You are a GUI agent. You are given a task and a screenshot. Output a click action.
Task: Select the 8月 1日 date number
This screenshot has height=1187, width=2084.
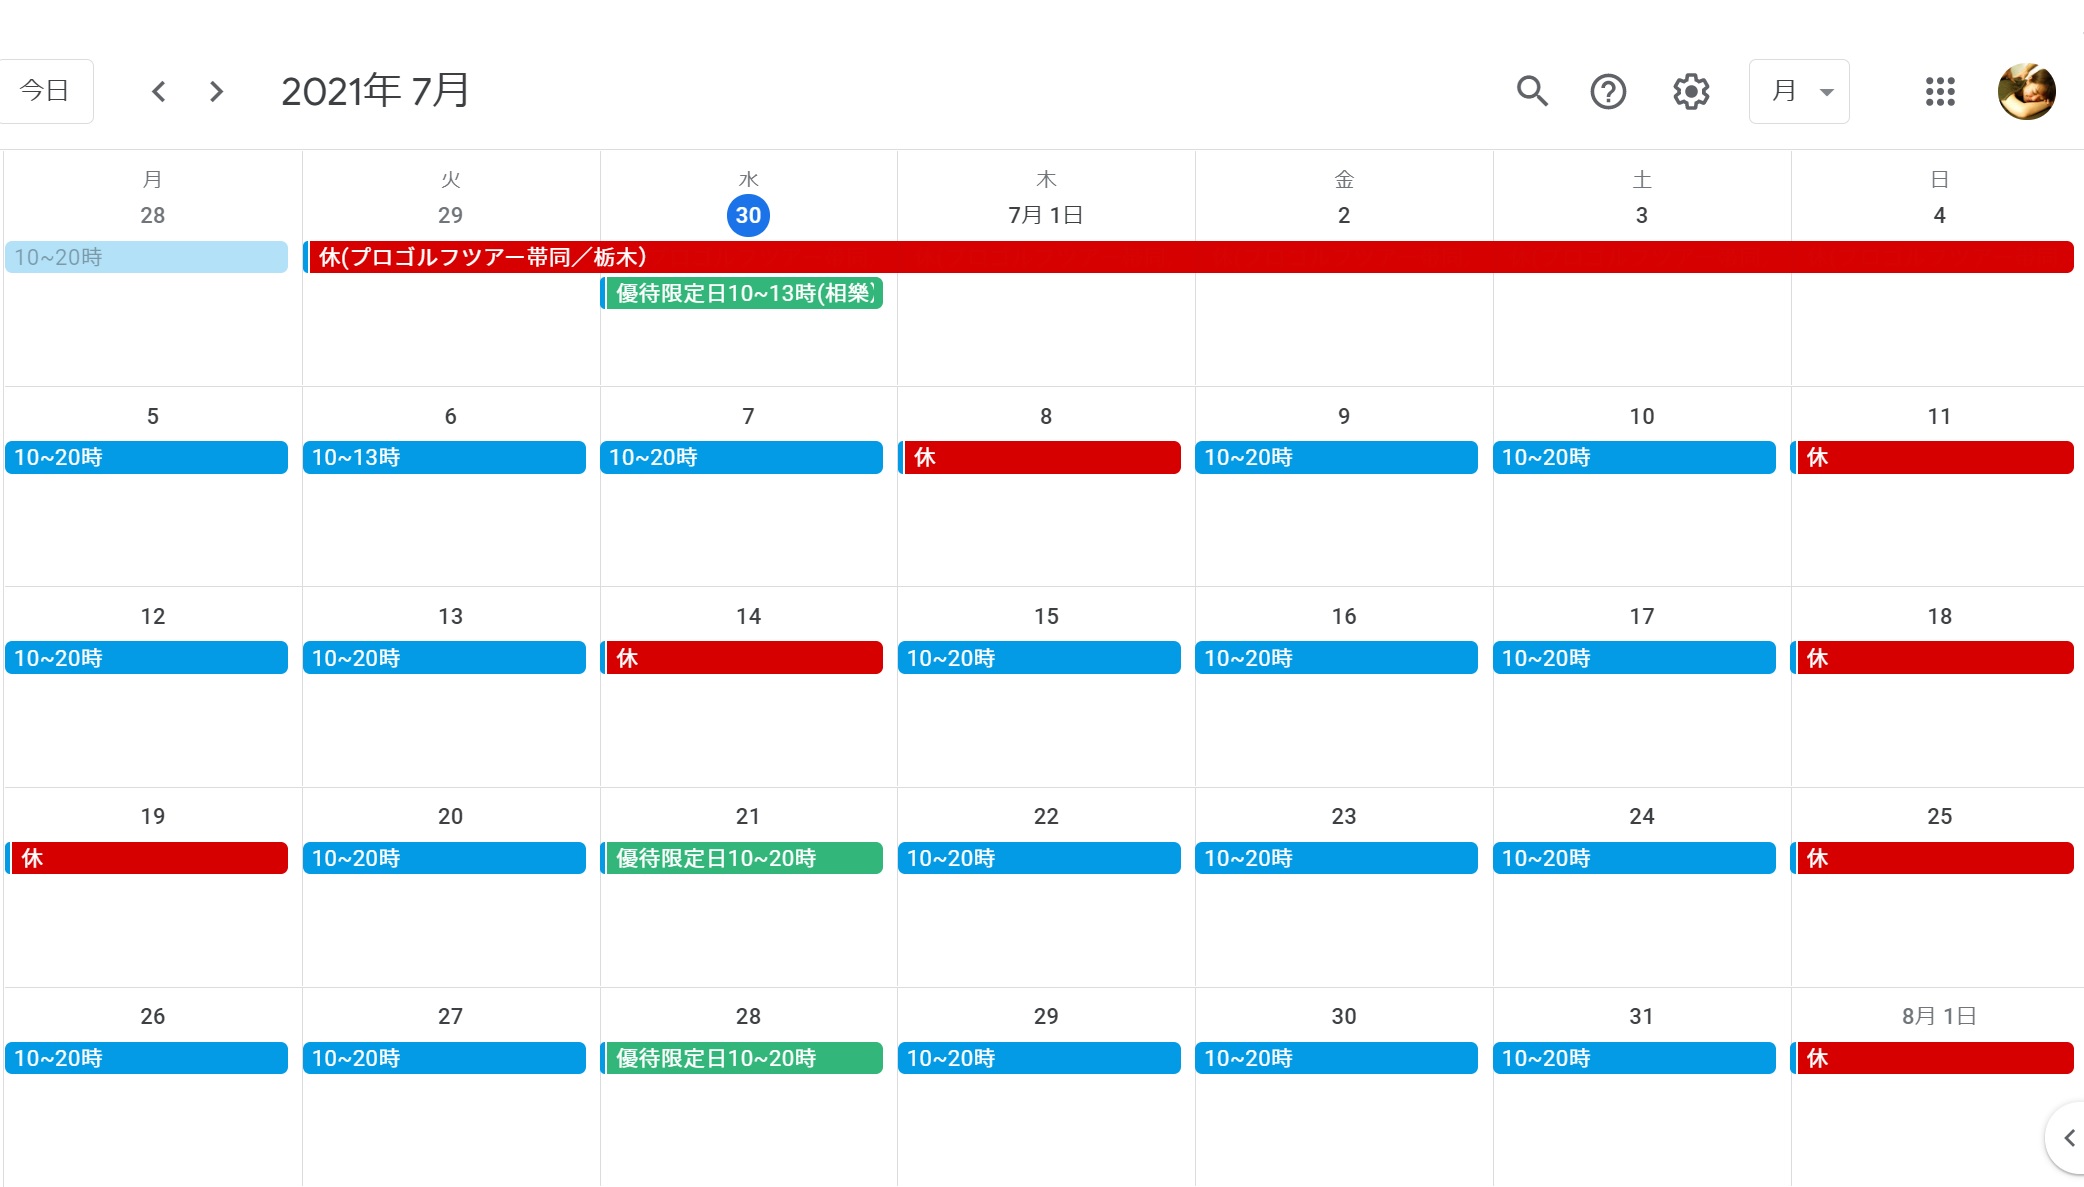click(x=1939, y=1016)
